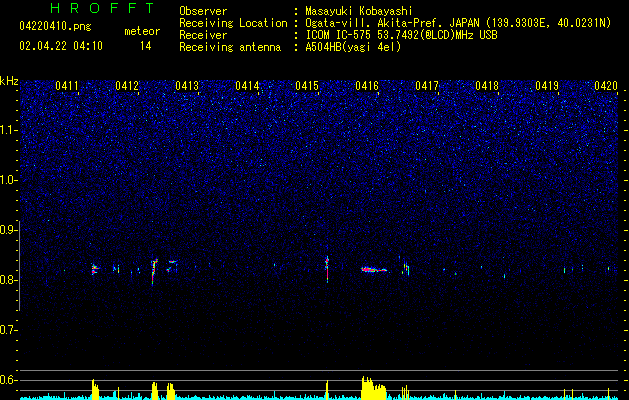The height and width of the screenshot is (400, 629).
Task: Click the HROFFT program title
Action: (102, 8)
